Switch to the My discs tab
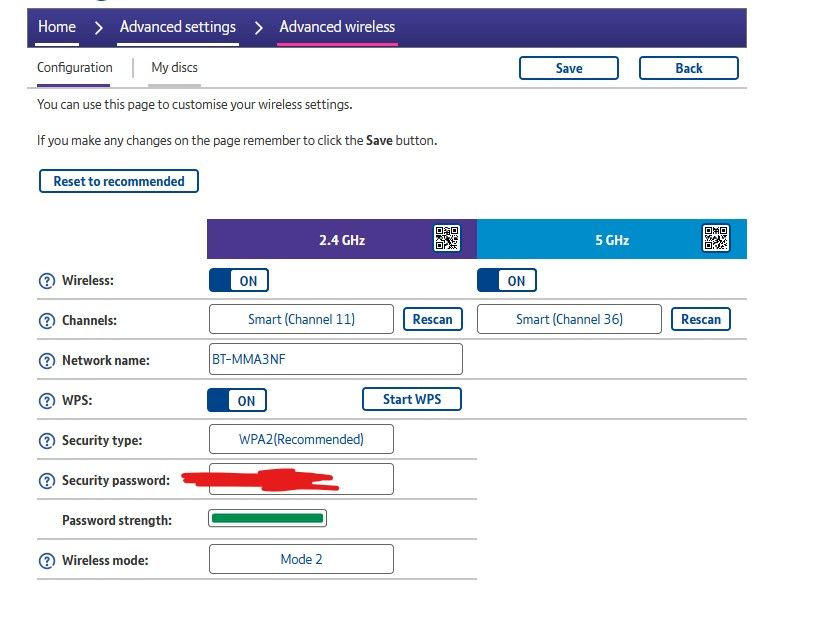Viewport: 819px width, 627px height. point(174,68)
